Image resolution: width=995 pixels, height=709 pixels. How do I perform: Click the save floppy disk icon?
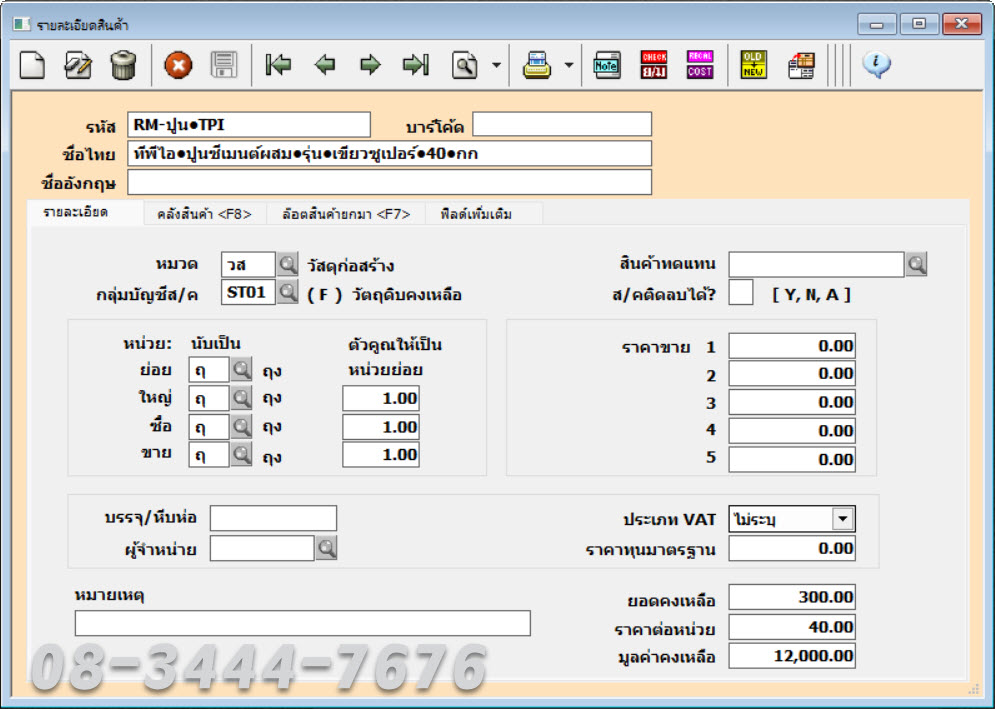point(224,65)
